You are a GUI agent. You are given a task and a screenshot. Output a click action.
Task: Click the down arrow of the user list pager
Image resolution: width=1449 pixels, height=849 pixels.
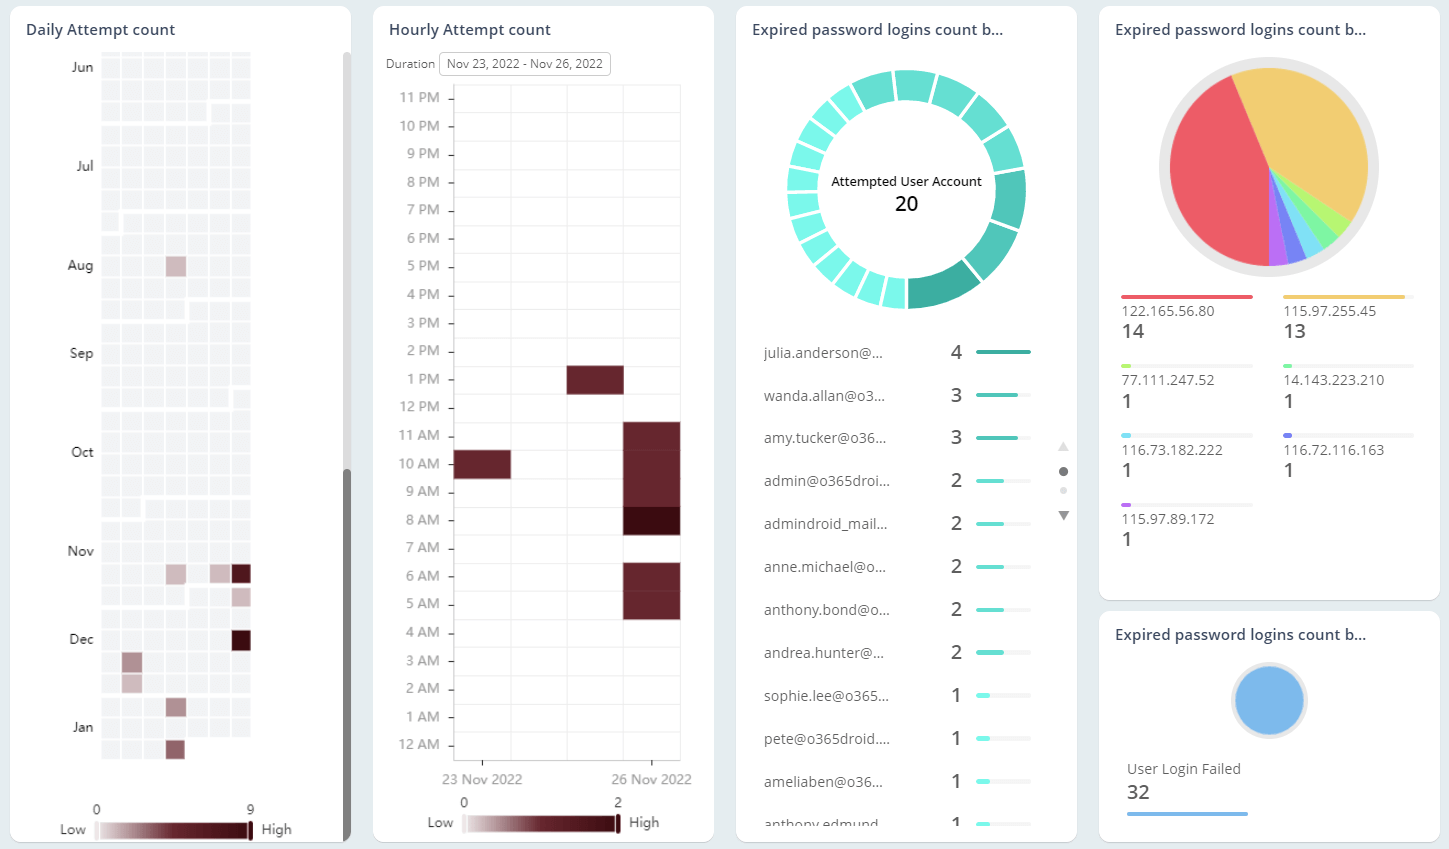pos(1063,516)
